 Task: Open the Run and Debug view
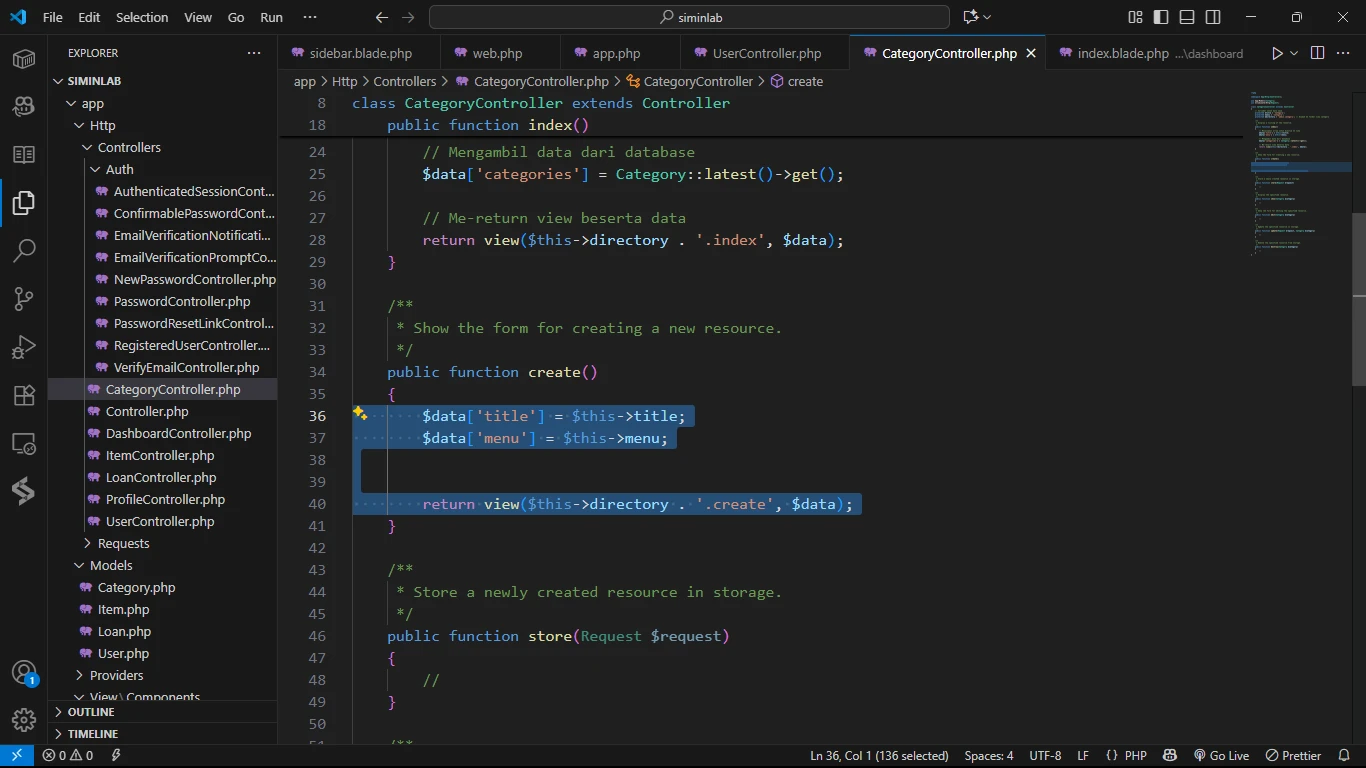click(24, 347)
